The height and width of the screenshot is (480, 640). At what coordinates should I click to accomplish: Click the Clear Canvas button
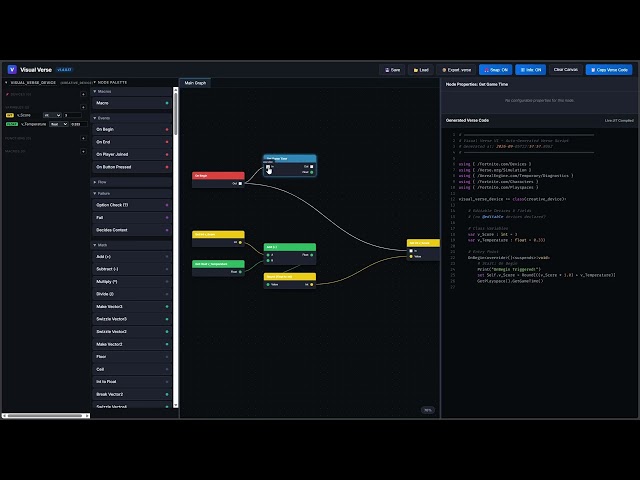(566, 70)
